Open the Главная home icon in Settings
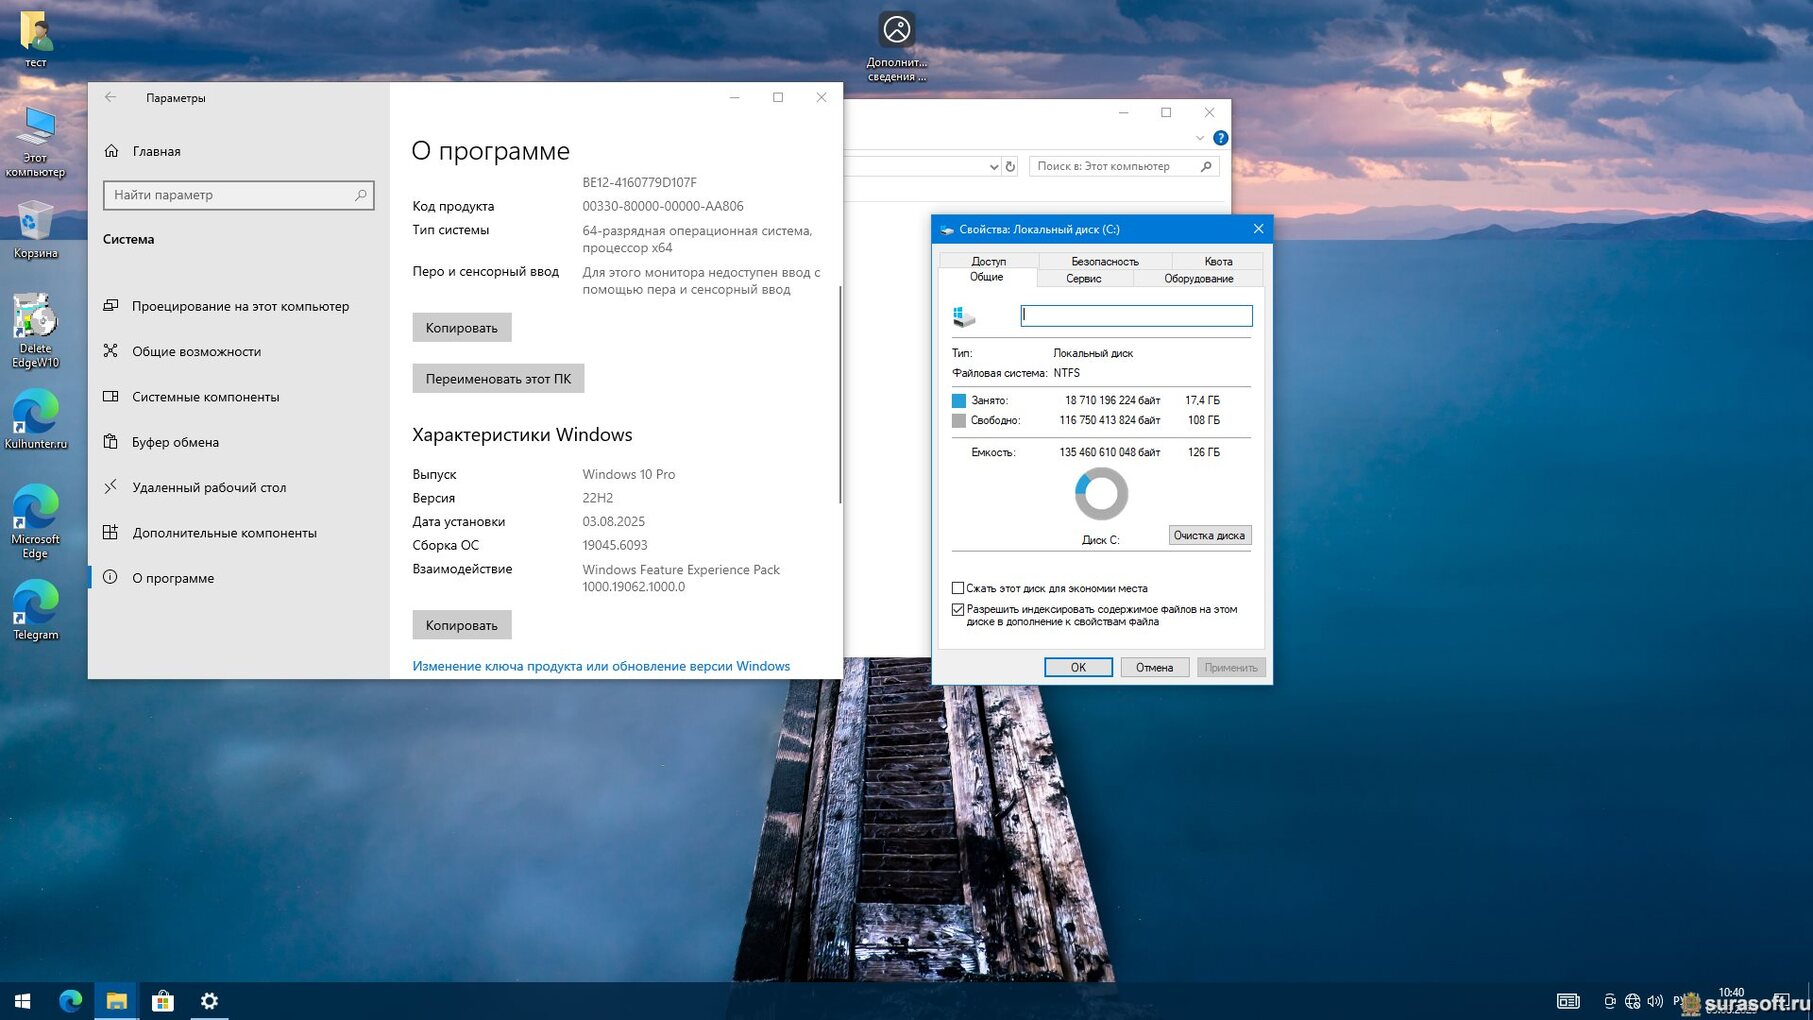 click(112, 151)
